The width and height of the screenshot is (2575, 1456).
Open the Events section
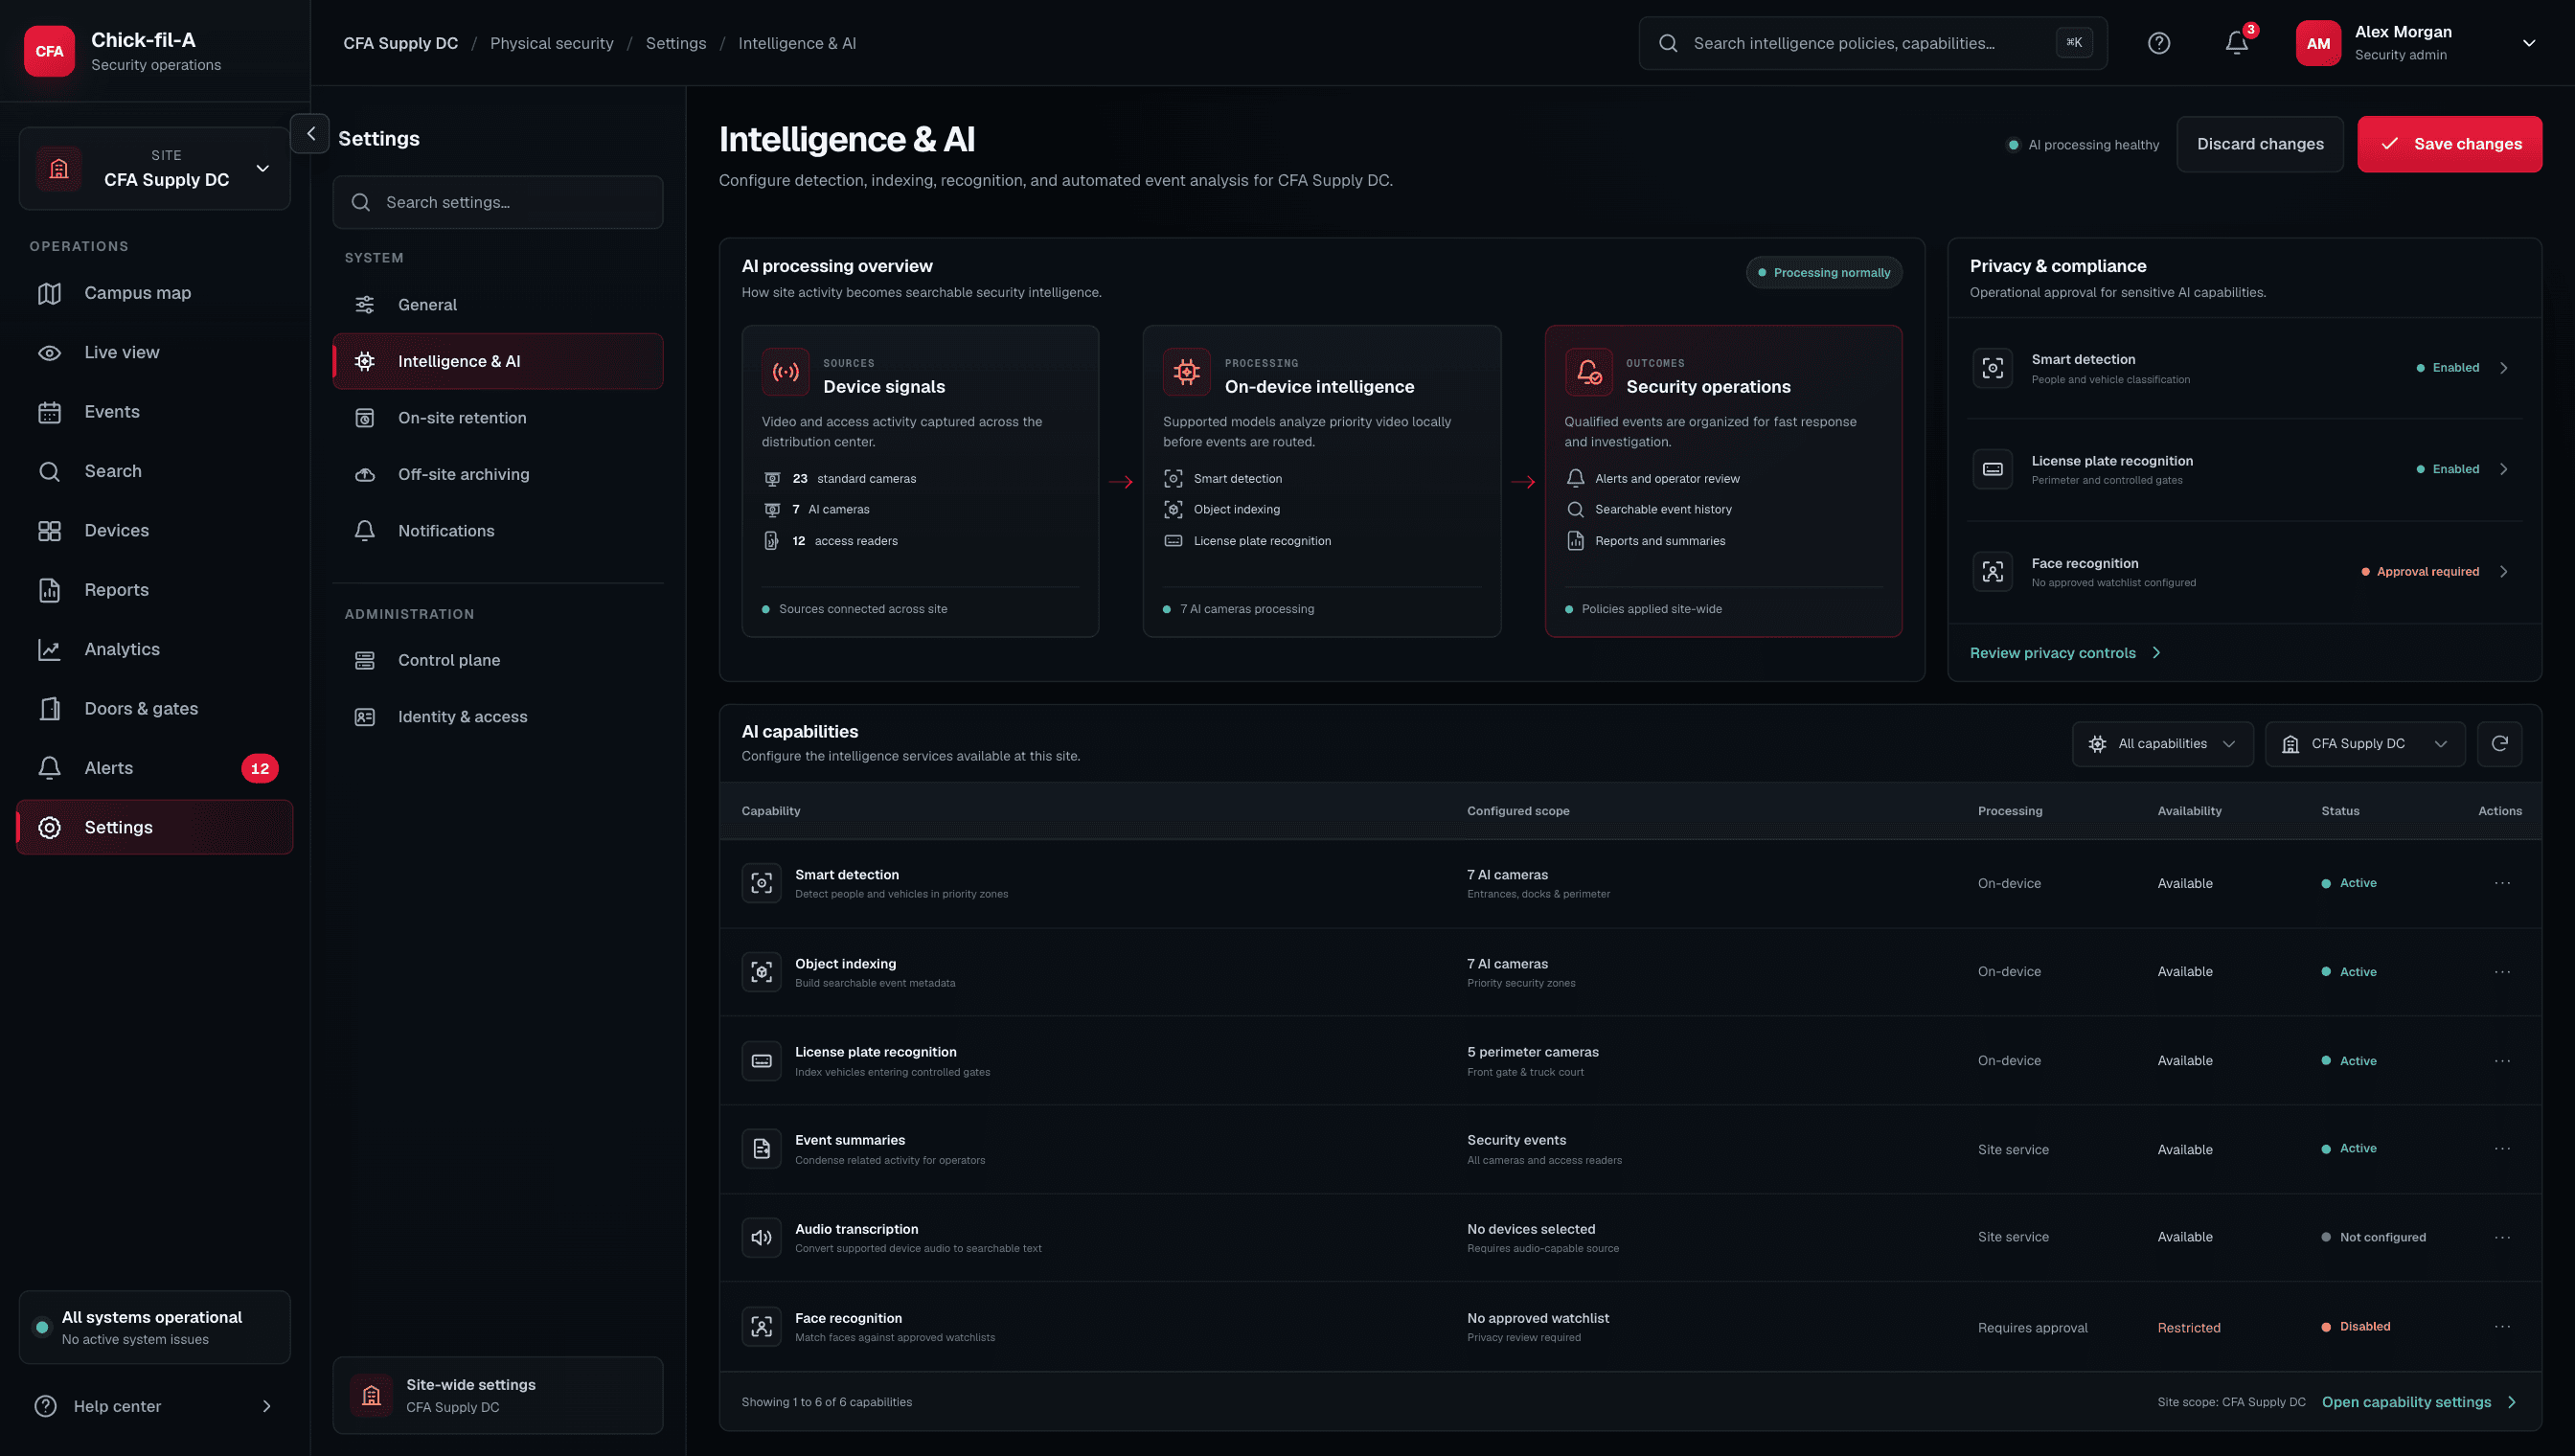coord(155,412)
